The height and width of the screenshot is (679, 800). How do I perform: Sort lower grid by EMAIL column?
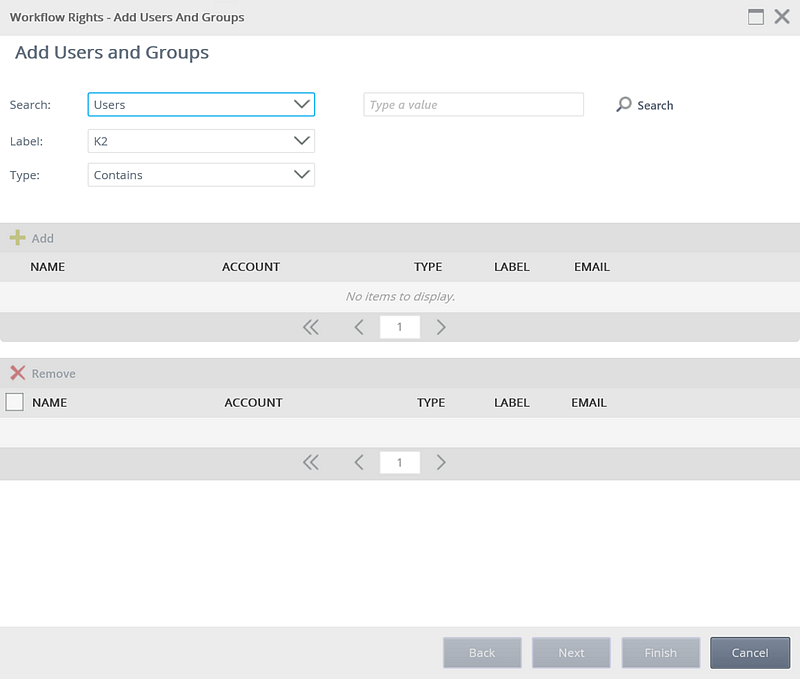(589, 402)
